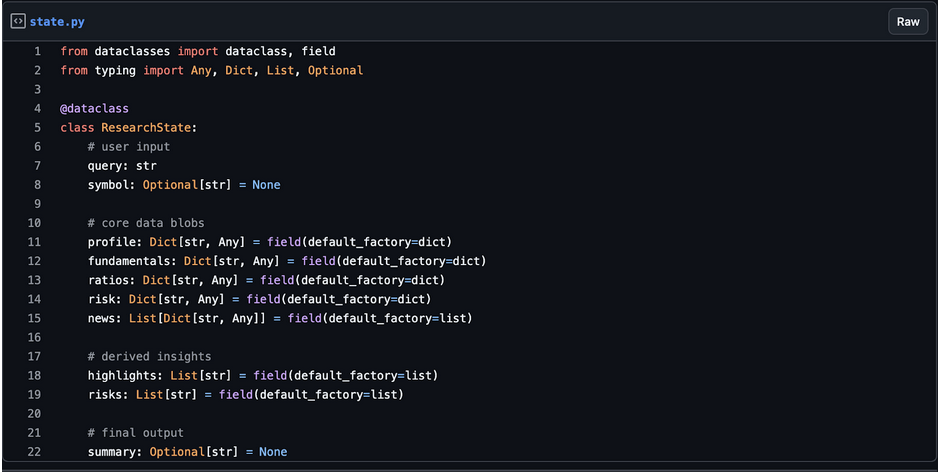Select line number 1
This screenshot has width=938, height=476.
tap(37, 51)
